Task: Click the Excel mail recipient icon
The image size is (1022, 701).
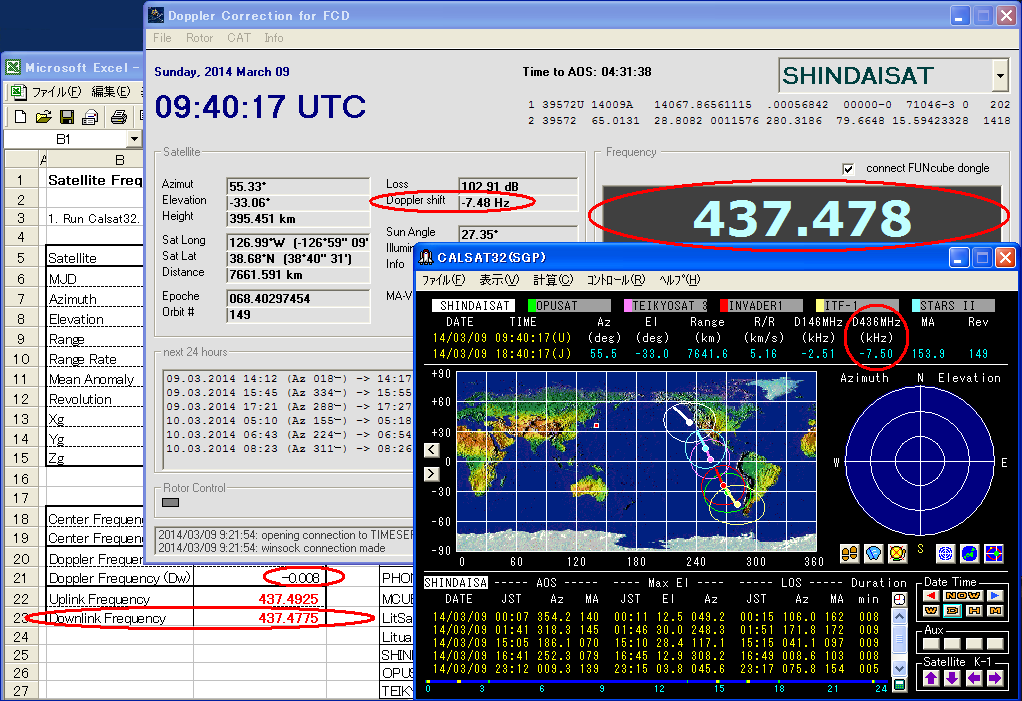Action: click(x=90, y=117)
